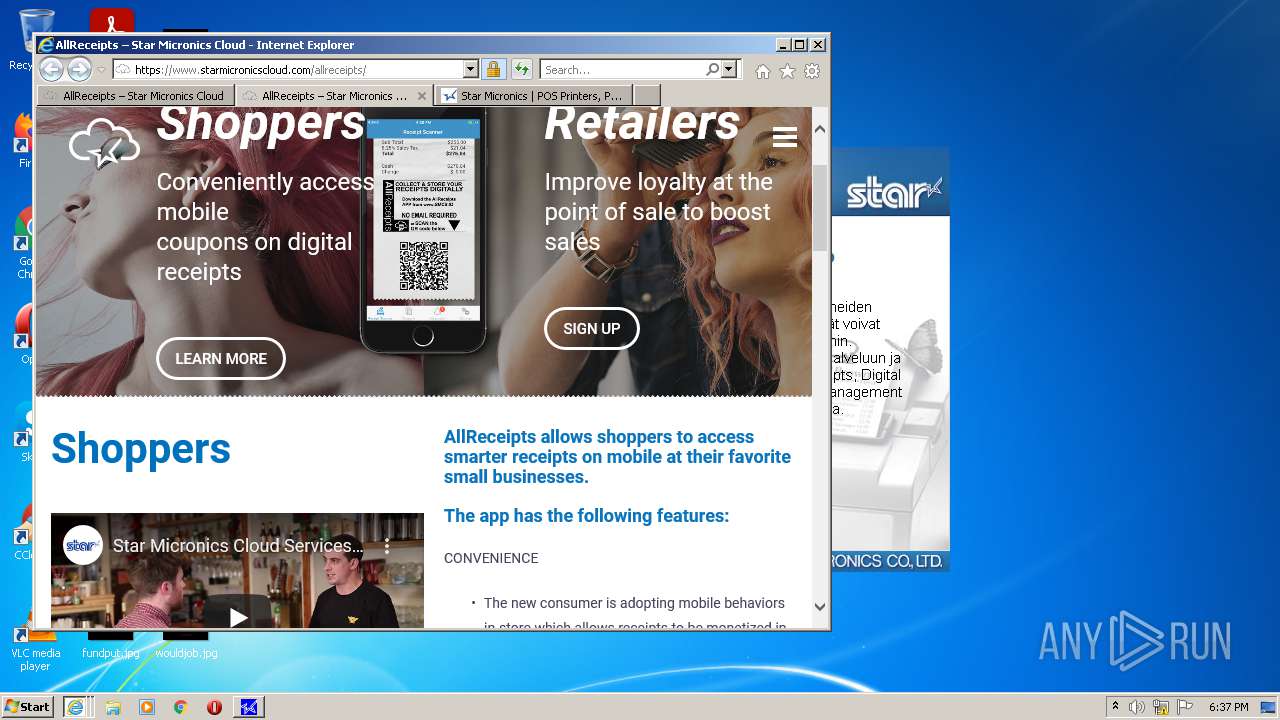Open the Opera taskbar icon
The width and height of the screenshot is (1280, 720).
click(214, 707)
